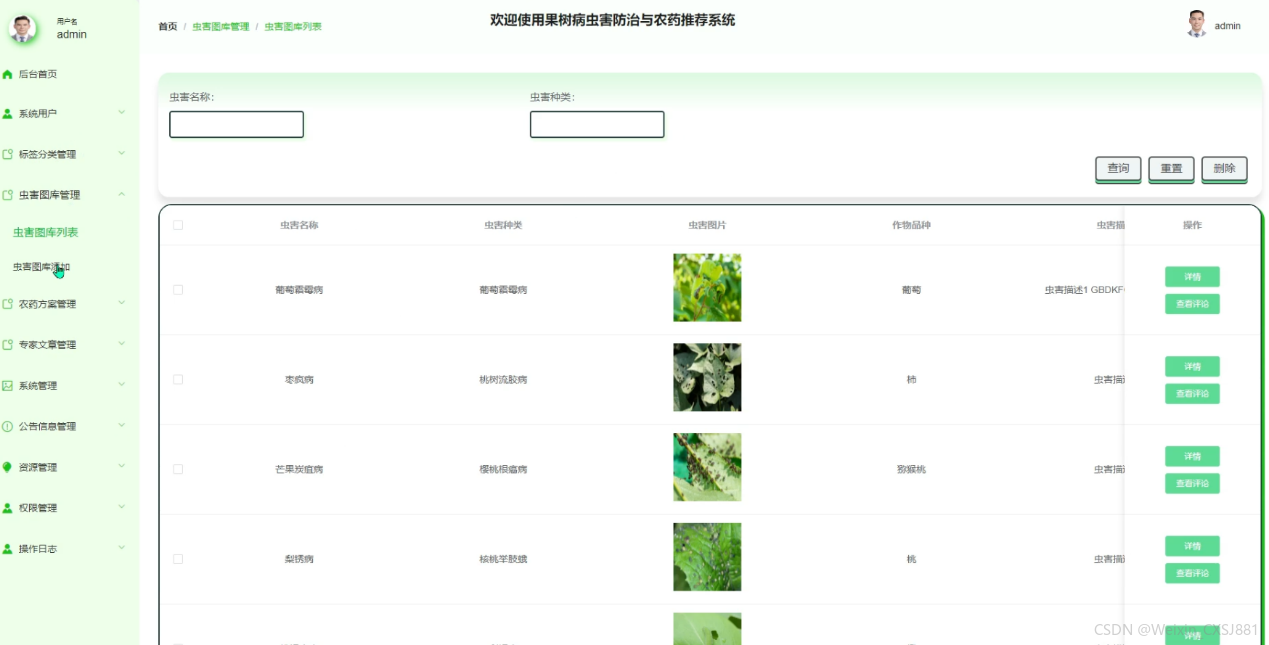Open the 虫害图库添加 submenu item
The height and width of the screenshot is (645, 1269).
pos(41,267)
